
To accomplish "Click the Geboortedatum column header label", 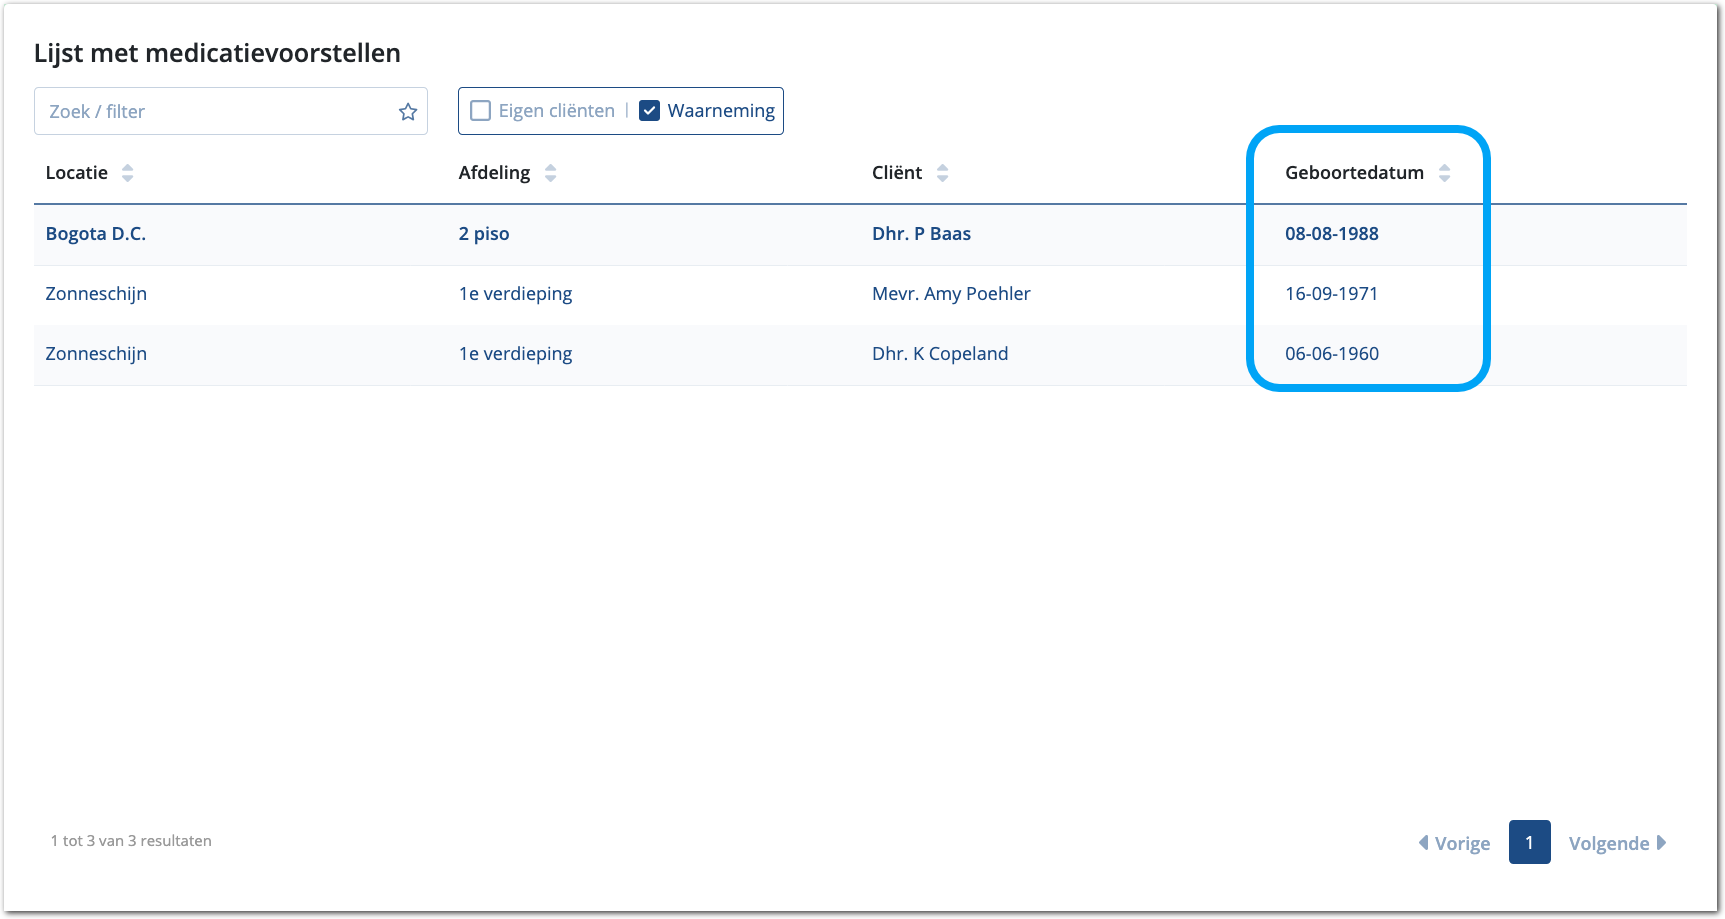I will [x=1354, y=173].
